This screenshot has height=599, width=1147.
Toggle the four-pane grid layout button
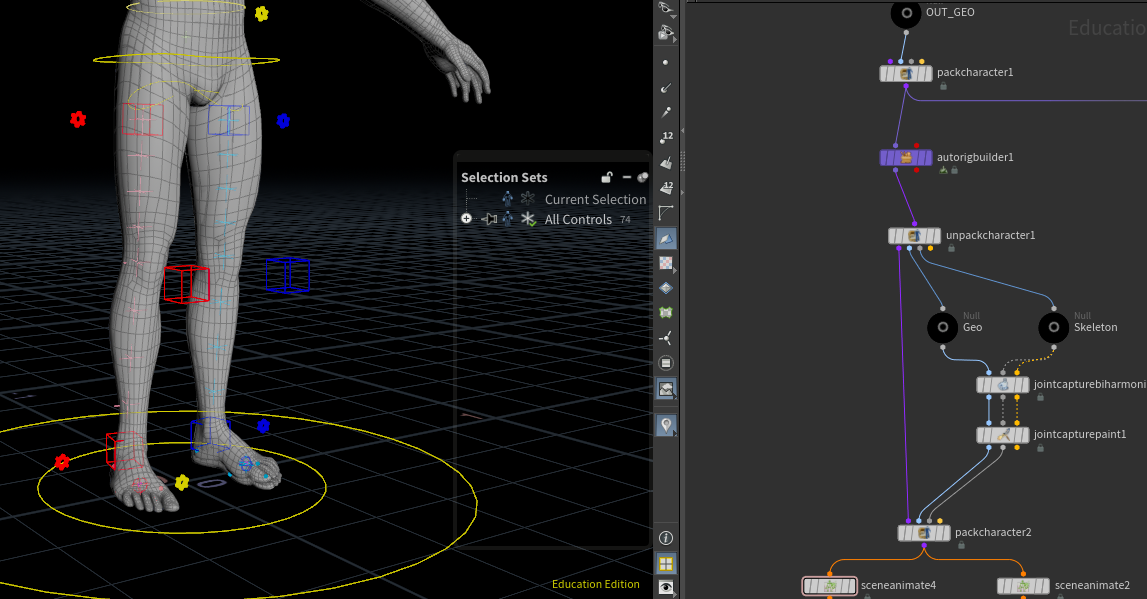pos(666,563)
